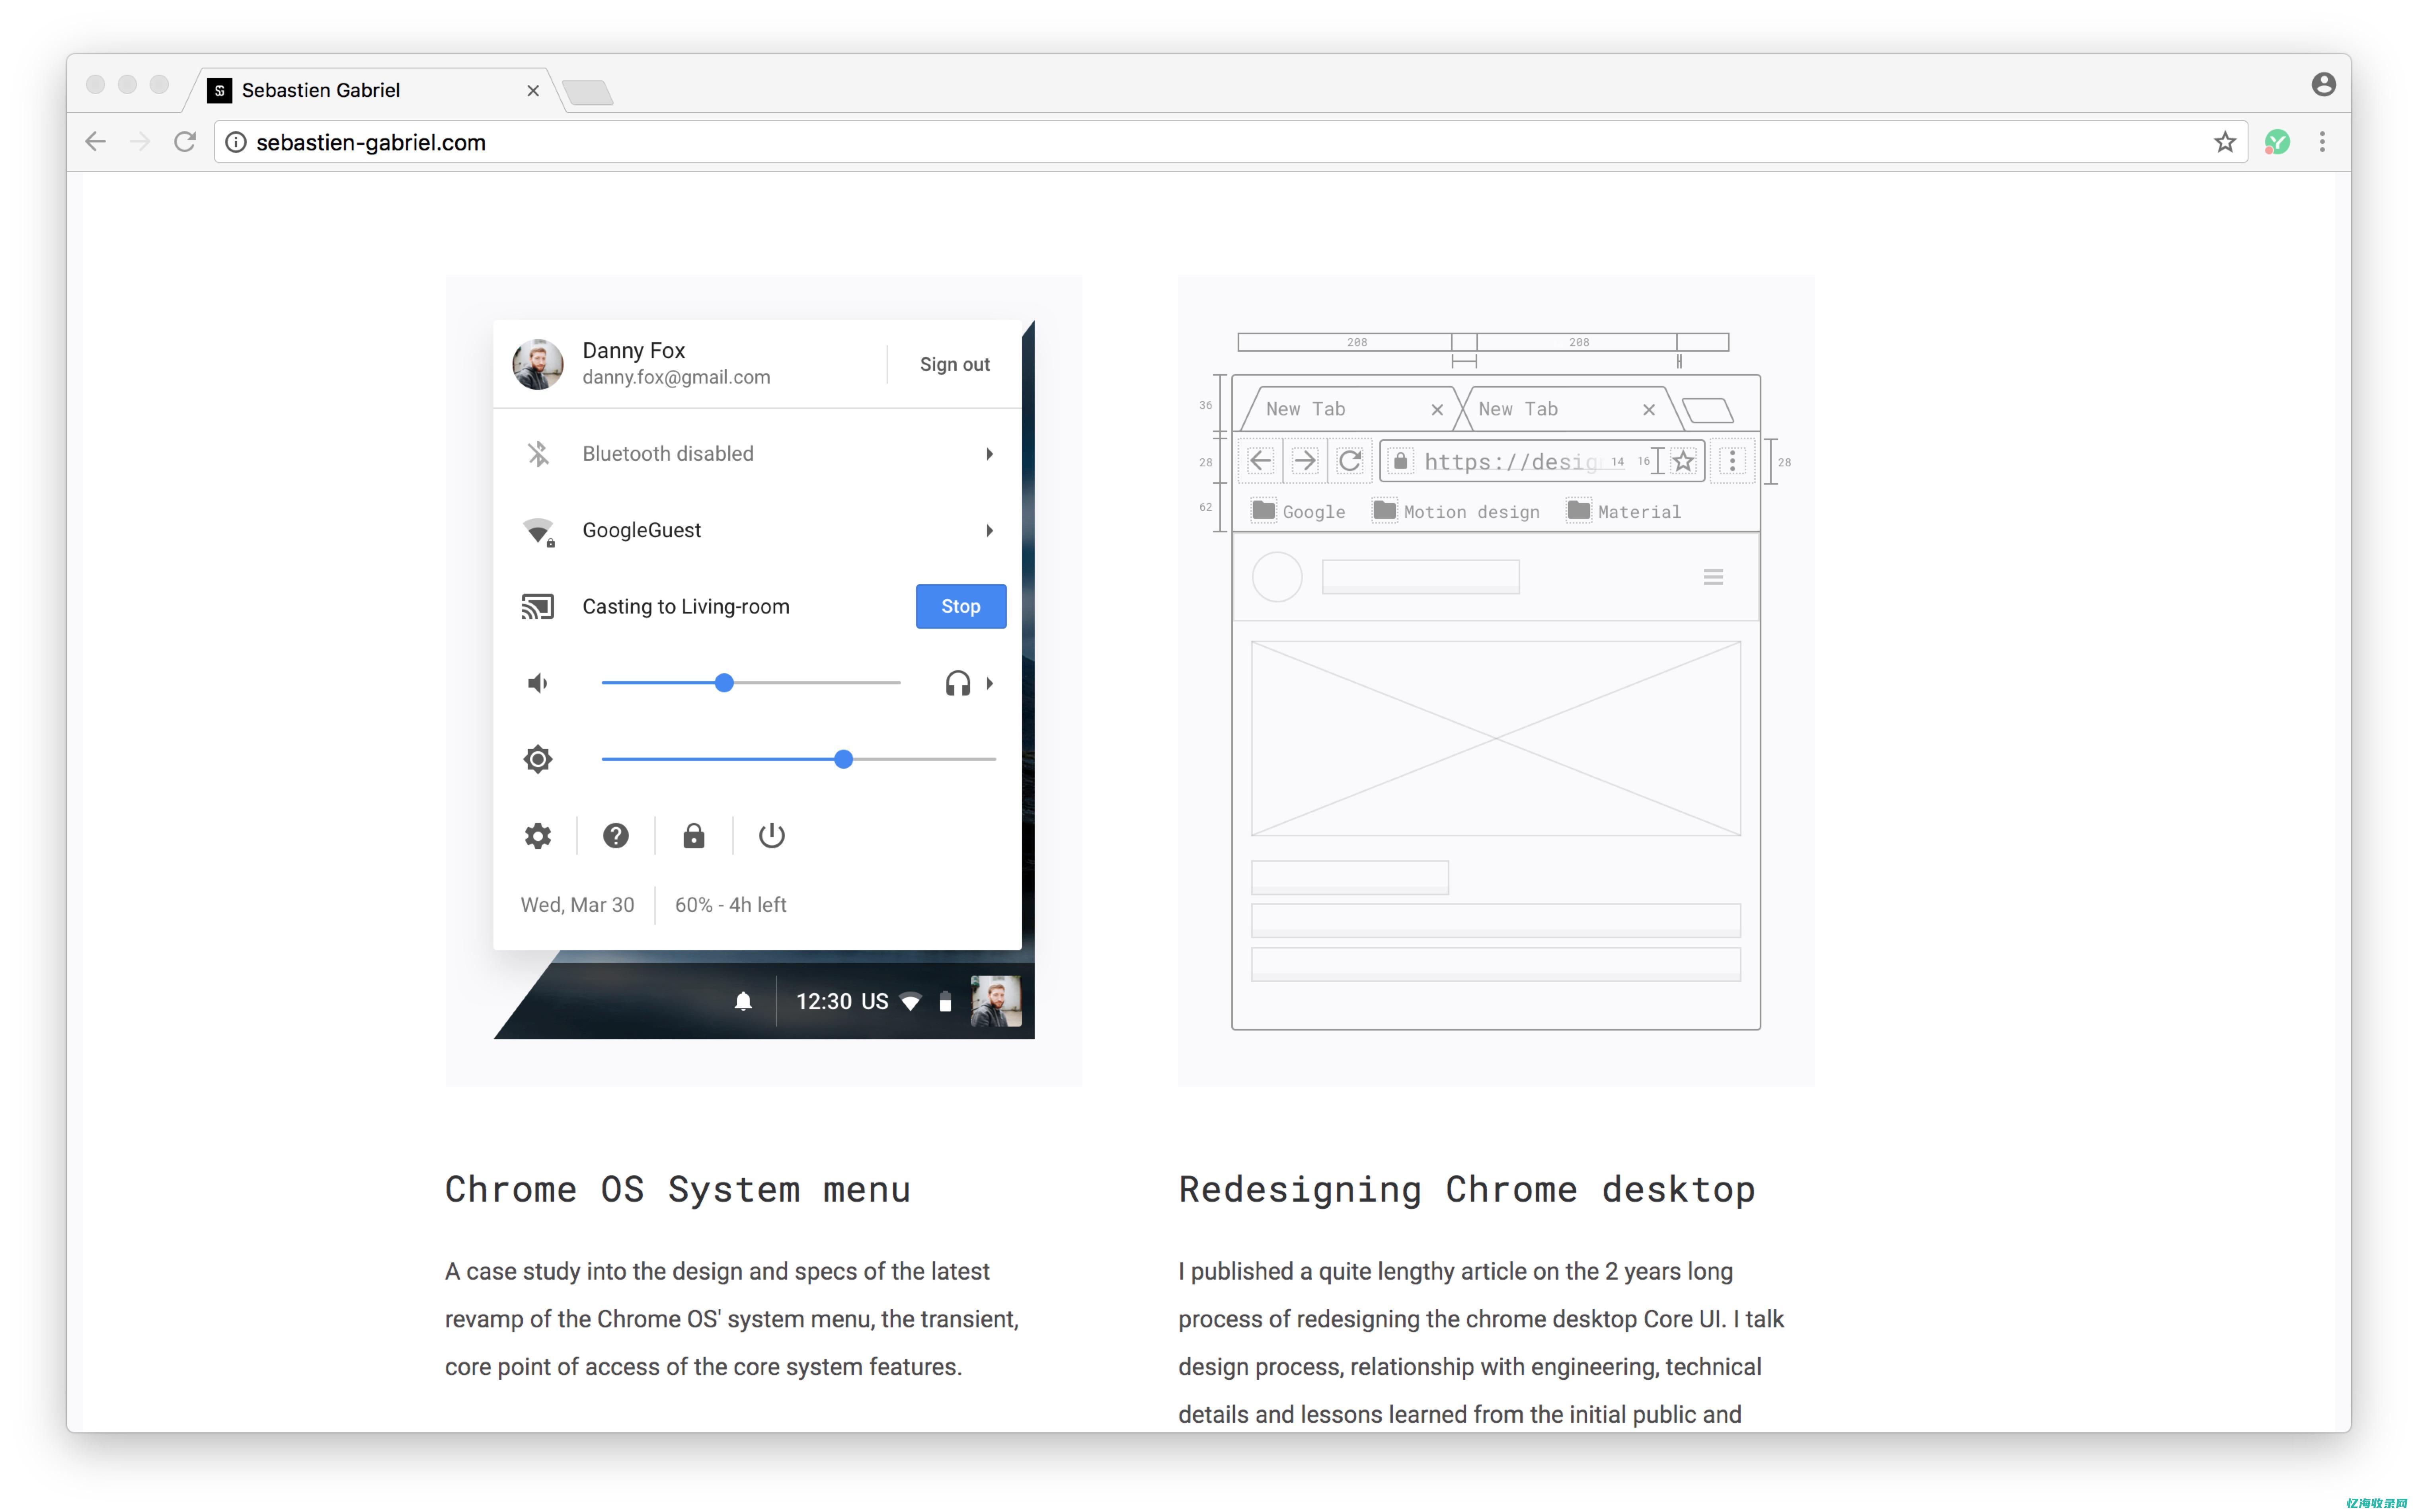2418x1512 pixels.
Task: Mute with the volume speaker icon
Action: click(538, 683)
